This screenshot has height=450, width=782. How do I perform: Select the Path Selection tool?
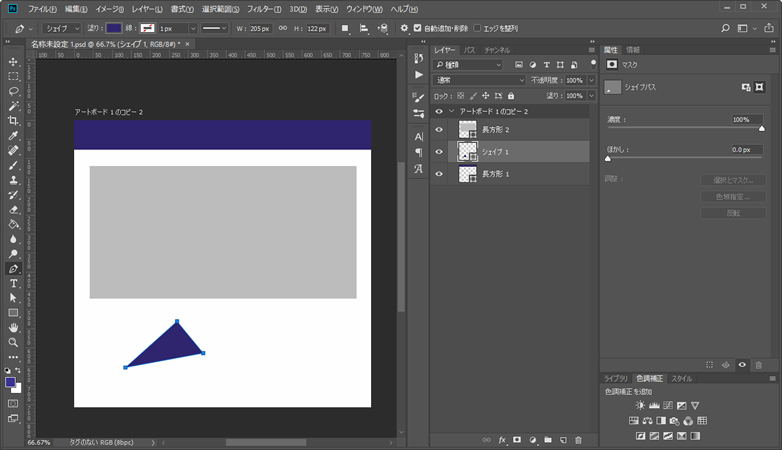pos(13,298)
